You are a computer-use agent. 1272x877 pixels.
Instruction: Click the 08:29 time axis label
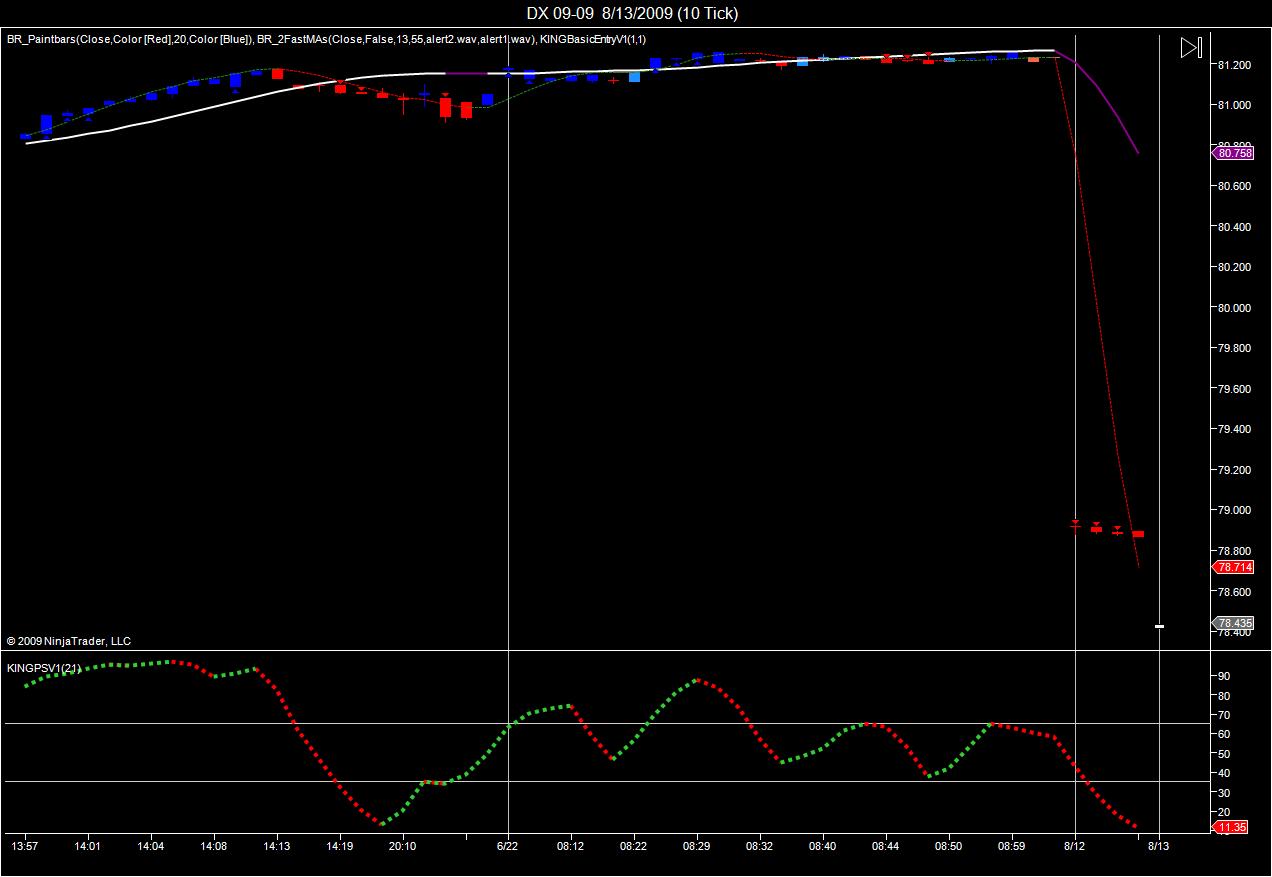click(x=697, y=846)
